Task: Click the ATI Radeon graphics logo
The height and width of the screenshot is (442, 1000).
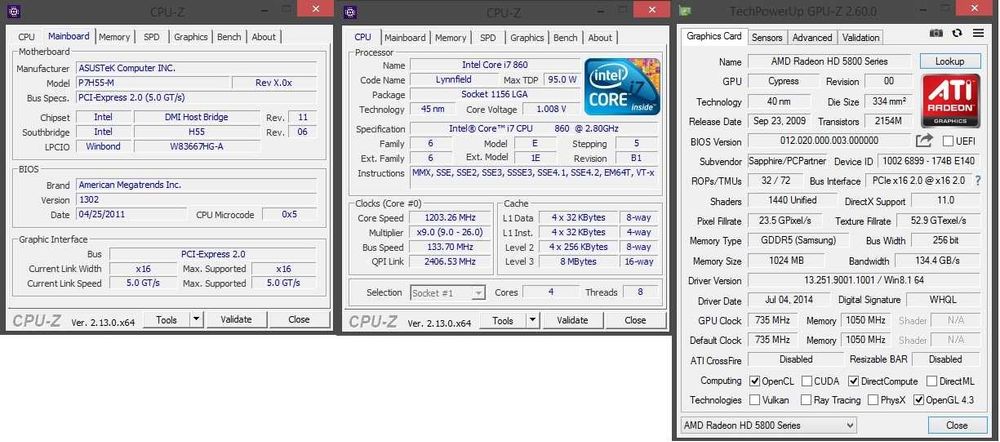Action: [x=950, y=101]
